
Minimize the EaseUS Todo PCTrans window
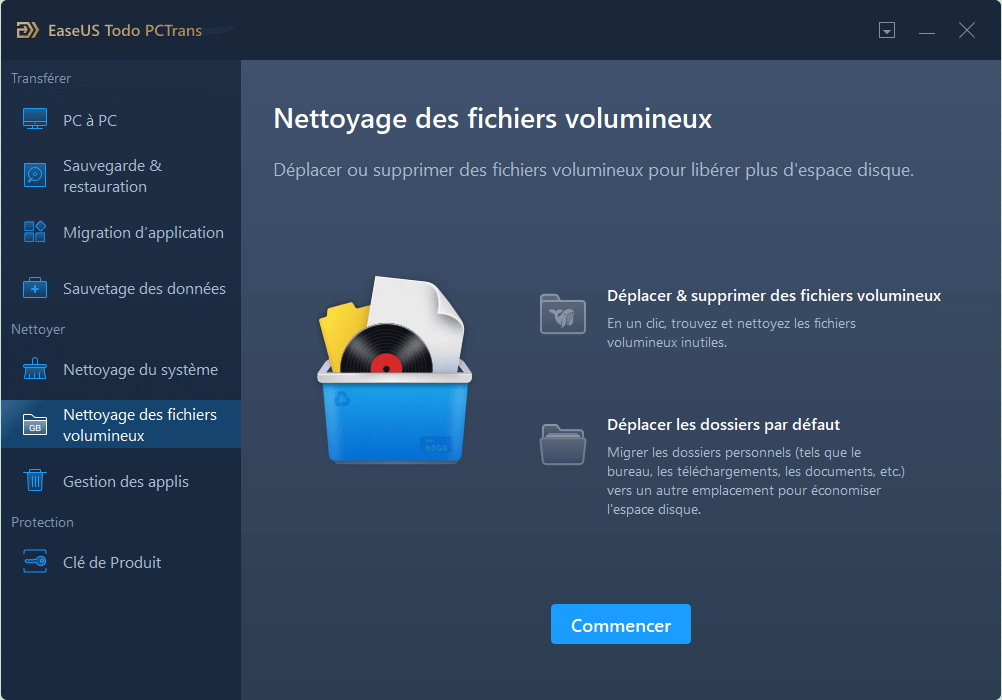(x=927, y=31)
